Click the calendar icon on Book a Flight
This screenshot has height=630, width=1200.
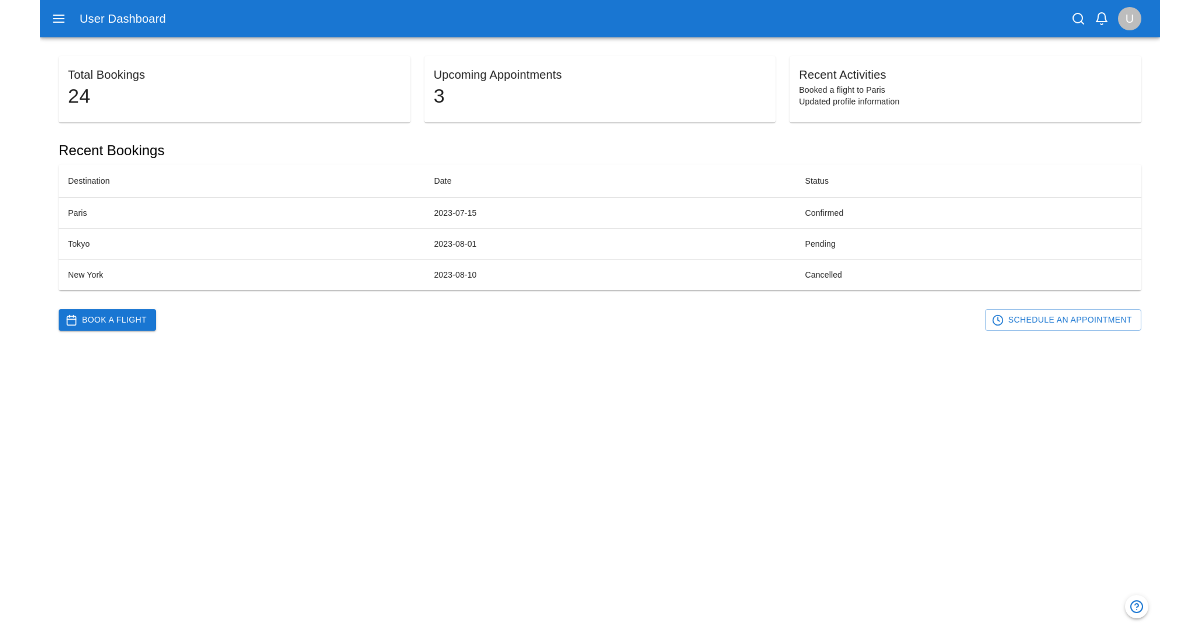point(70,320)
